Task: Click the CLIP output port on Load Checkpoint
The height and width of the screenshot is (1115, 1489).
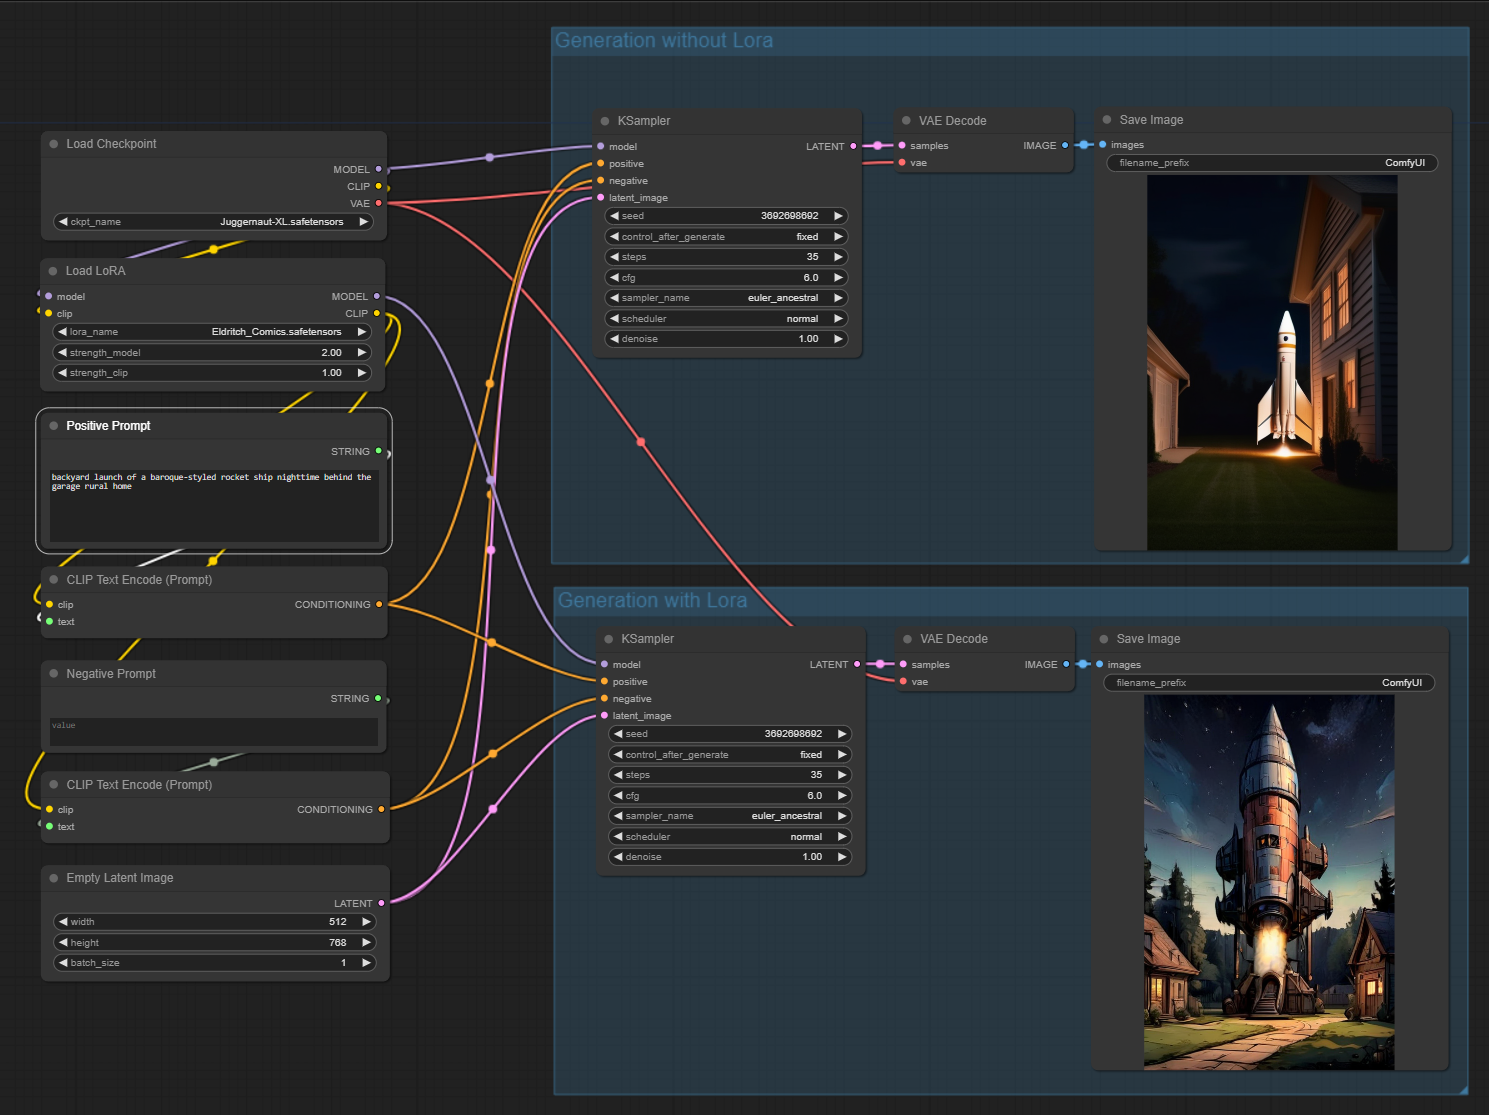Action: 378,186
